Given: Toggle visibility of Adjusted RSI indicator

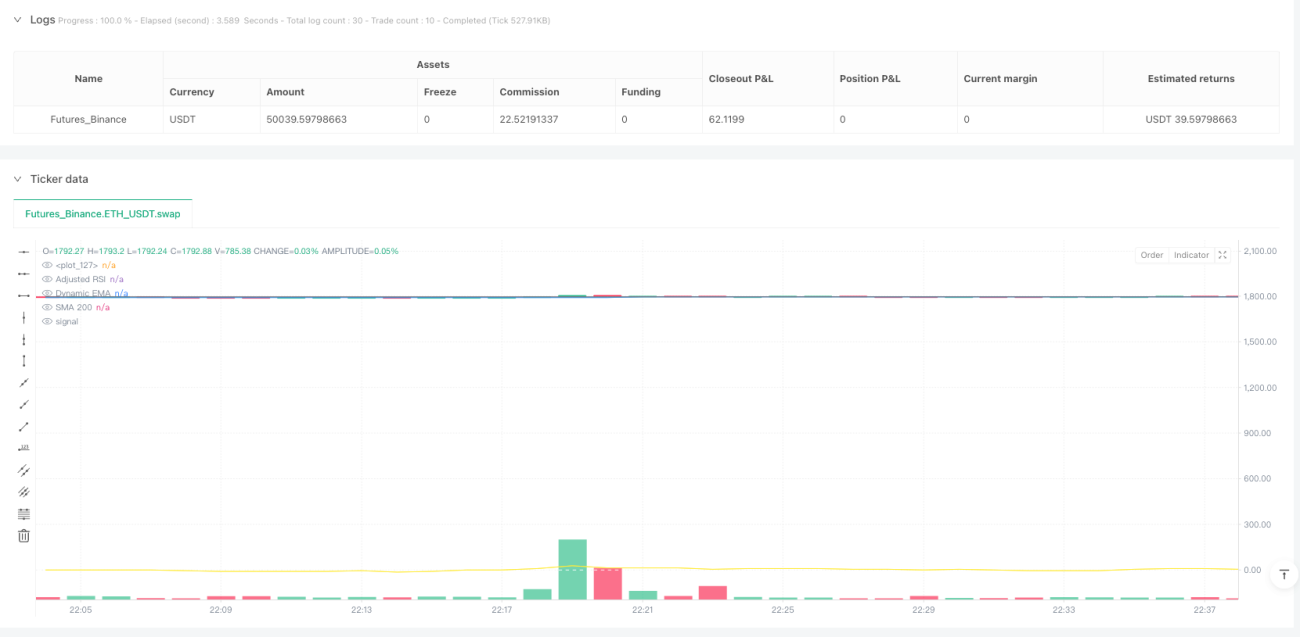Looking at the screenshot, I should tap(47, 279).
